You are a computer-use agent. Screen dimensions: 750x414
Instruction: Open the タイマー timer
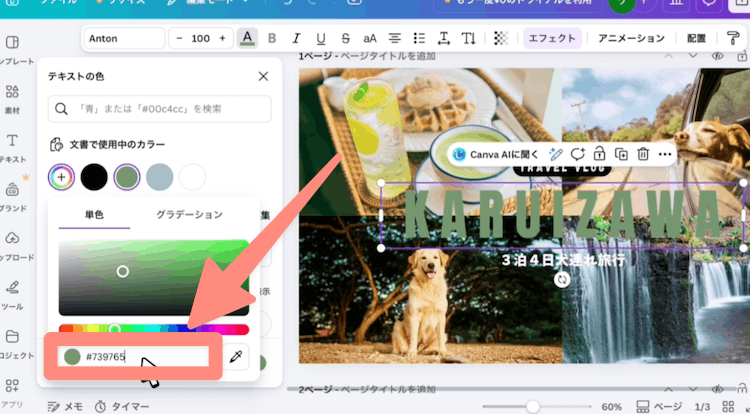[x=122, y=407]
